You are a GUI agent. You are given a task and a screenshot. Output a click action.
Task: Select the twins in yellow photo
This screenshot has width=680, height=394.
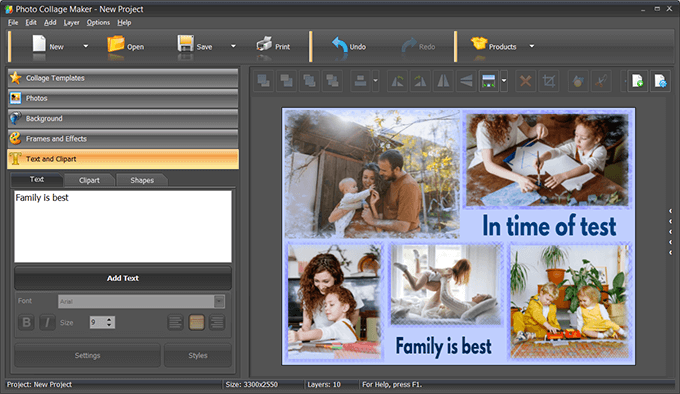(570, 301)
